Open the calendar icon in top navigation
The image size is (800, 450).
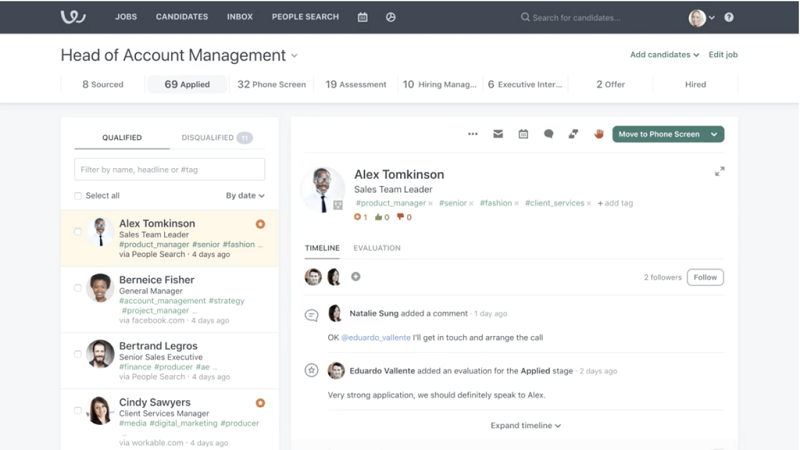[x=362, y=17]
